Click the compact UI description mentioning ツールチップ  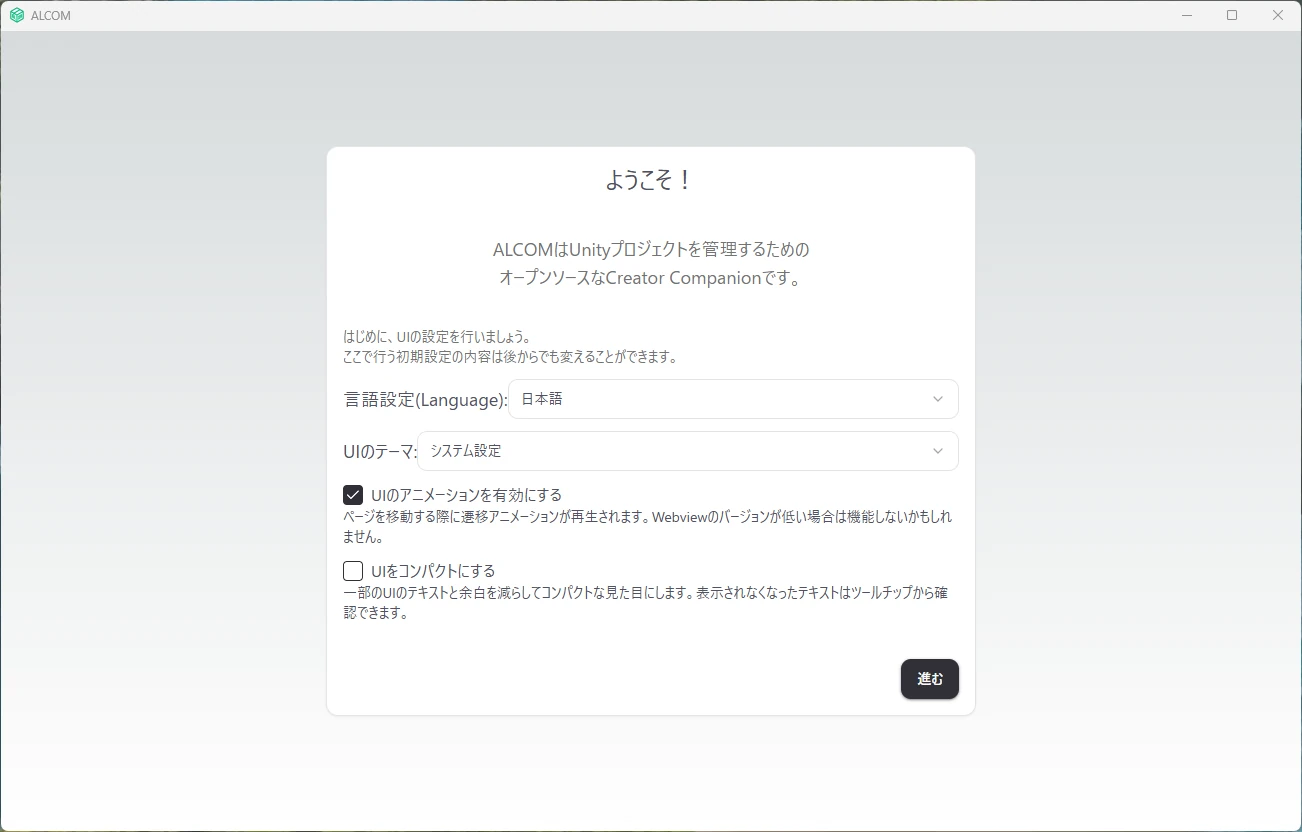pyautogui.click(x=646, y=603)
